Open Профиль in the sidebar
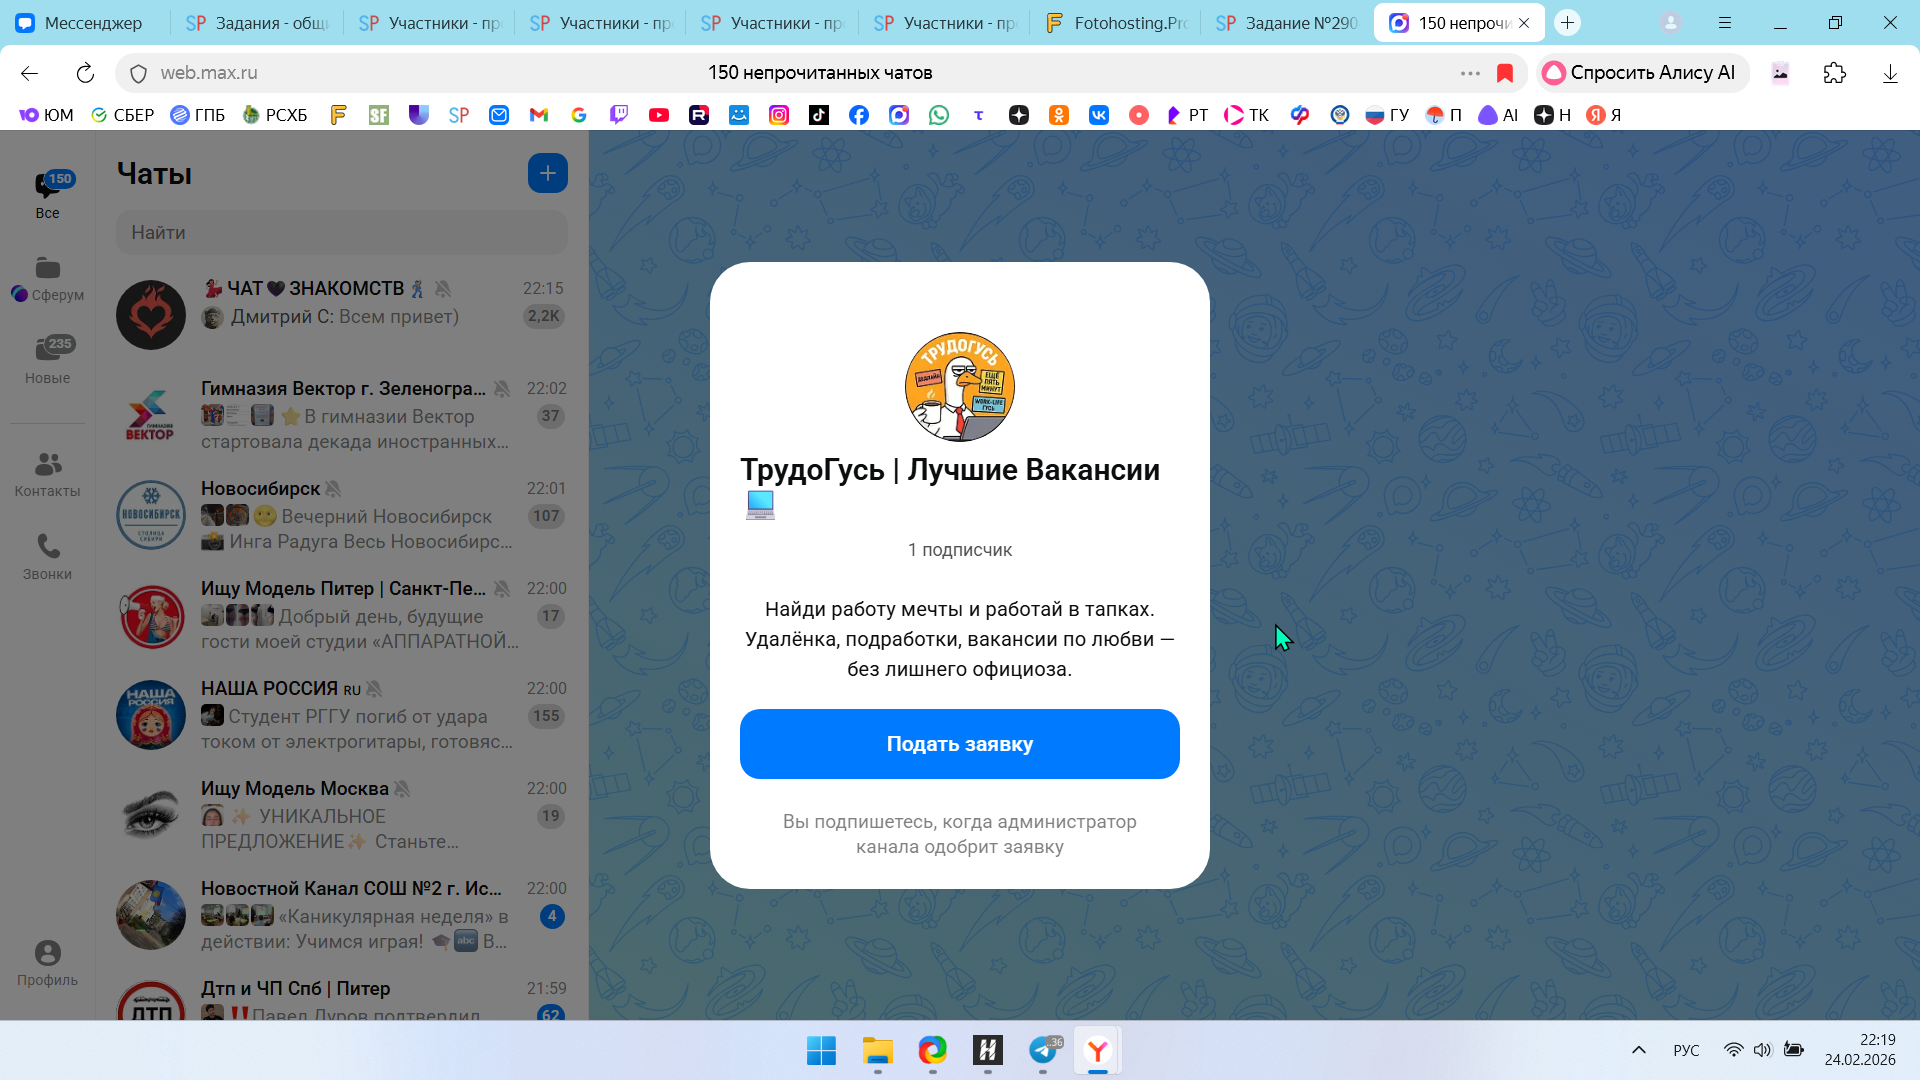 pos(47,963)
